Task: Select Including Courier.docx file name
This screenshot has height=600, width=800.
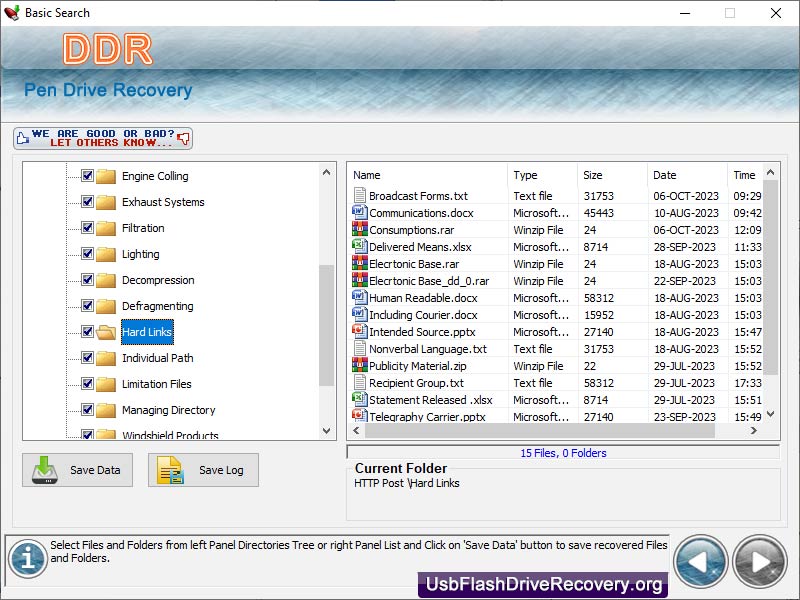Action: (423, 315)
